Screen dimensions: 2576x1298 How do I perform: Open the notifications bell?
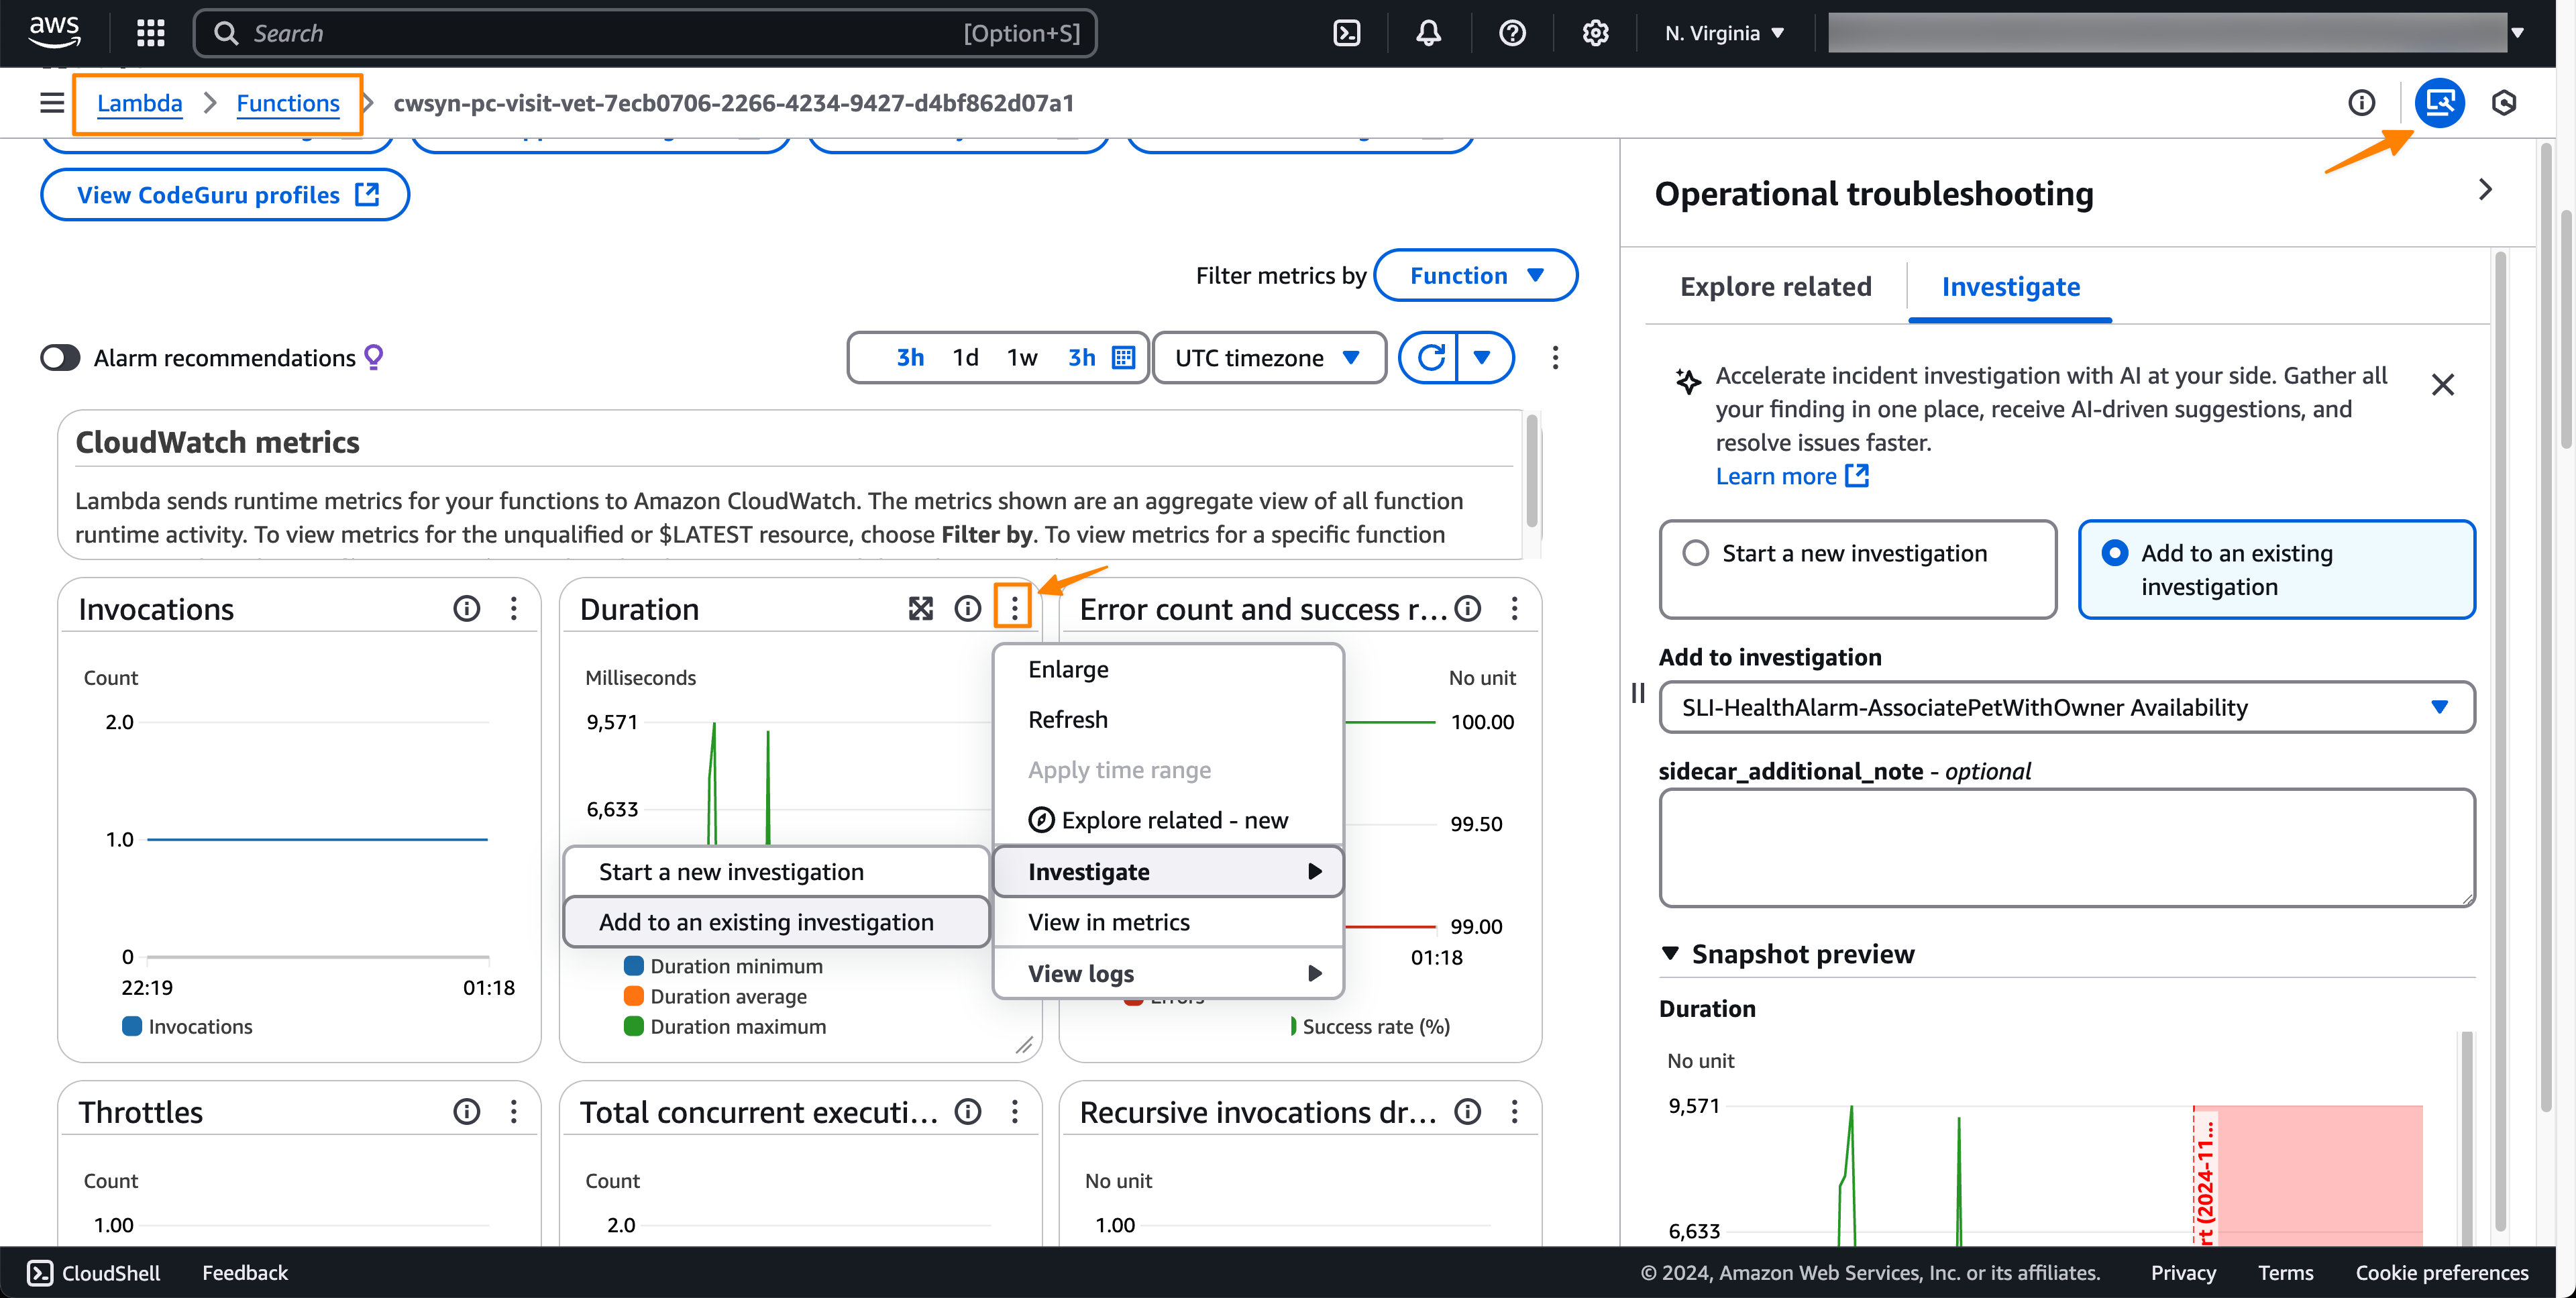tap(1428, 33)
